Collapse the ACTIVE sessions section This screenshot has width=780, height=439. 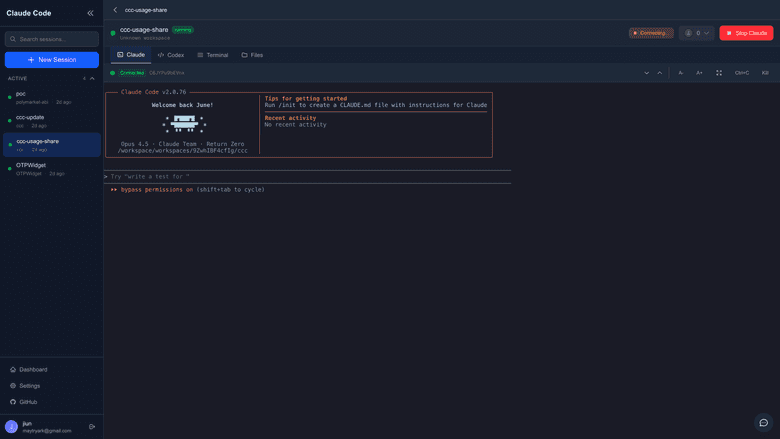(x=92, y=79)
